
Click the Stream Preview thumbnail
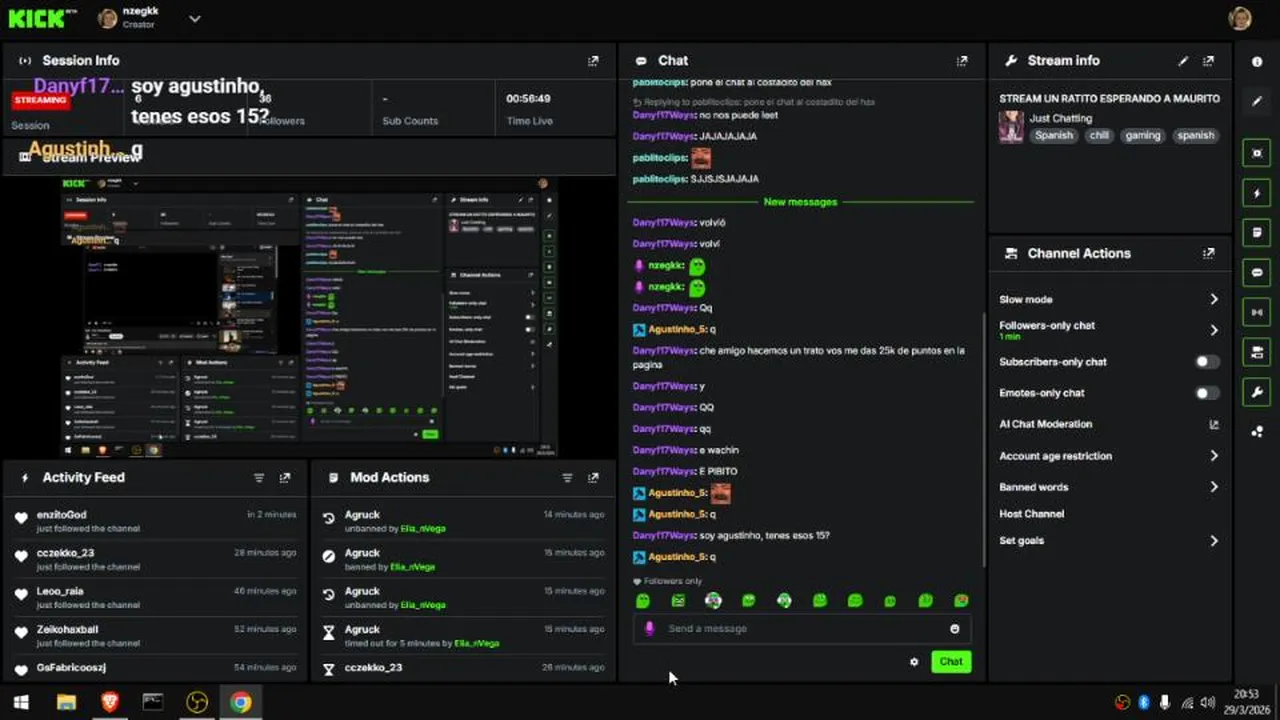pyautogui.click(x=310, y=317)
